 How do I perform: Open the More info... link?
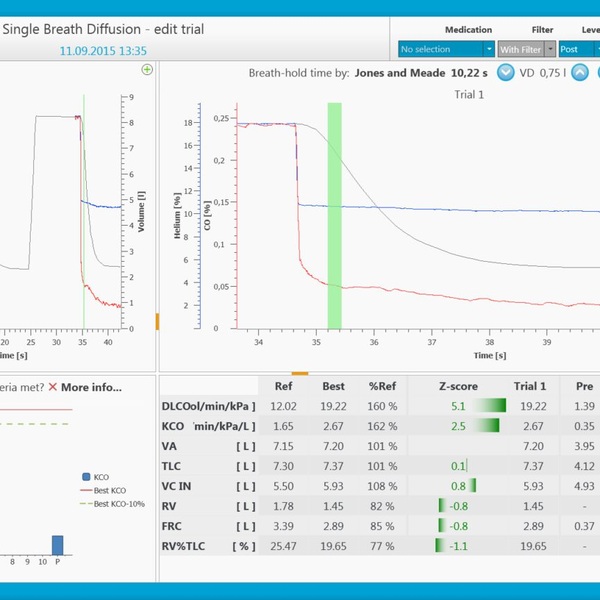pyautogui.click(x=91, y=387)
